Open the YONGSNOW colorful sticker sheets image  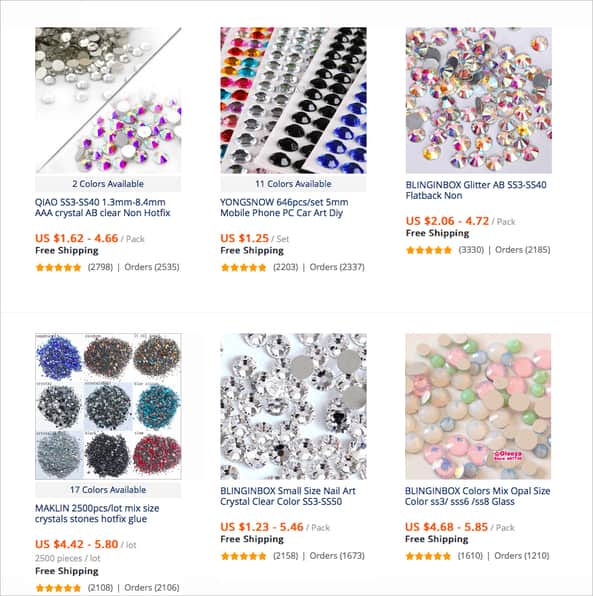click(x=293, y=100)
